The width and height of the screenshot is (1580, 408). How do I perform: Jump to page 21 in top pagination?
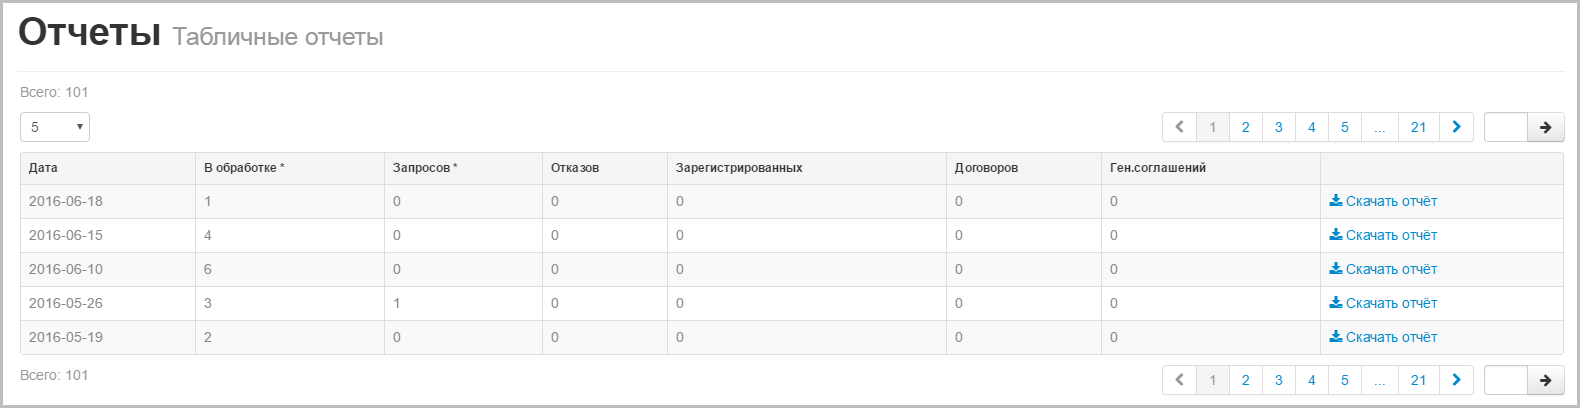[1418, 127]
